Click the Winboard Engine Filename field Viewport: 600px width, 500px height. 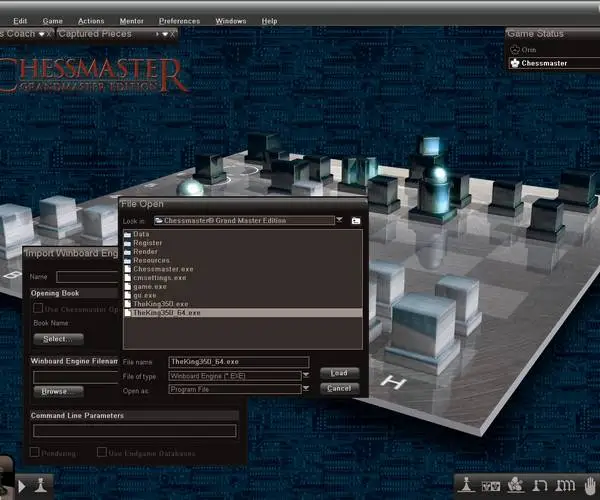76,378
